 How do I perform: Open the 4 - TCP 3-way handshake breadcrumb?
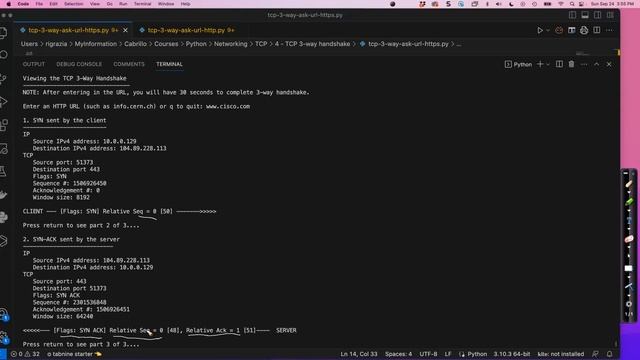coord(312,44)
